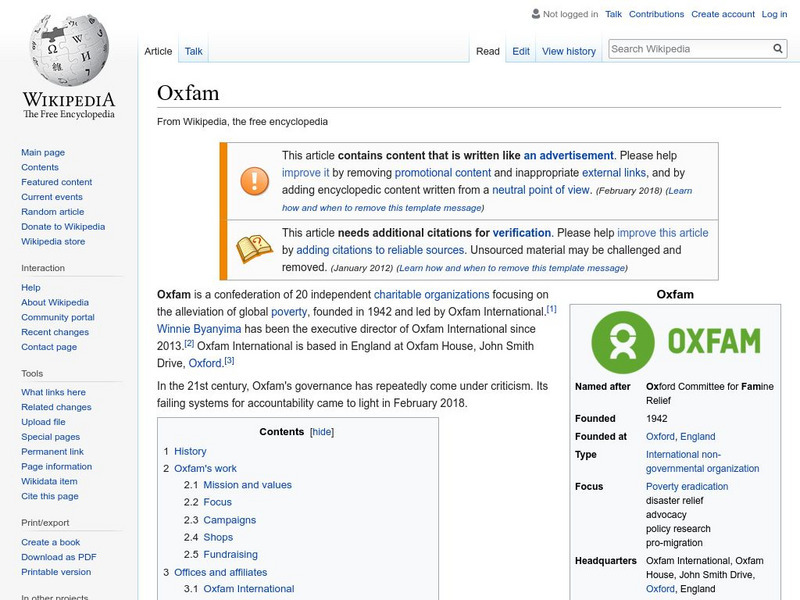The width and height of the screenshot is (800, 600).
Task: Open Recent changes link
Action: click(x=55, y=332)
